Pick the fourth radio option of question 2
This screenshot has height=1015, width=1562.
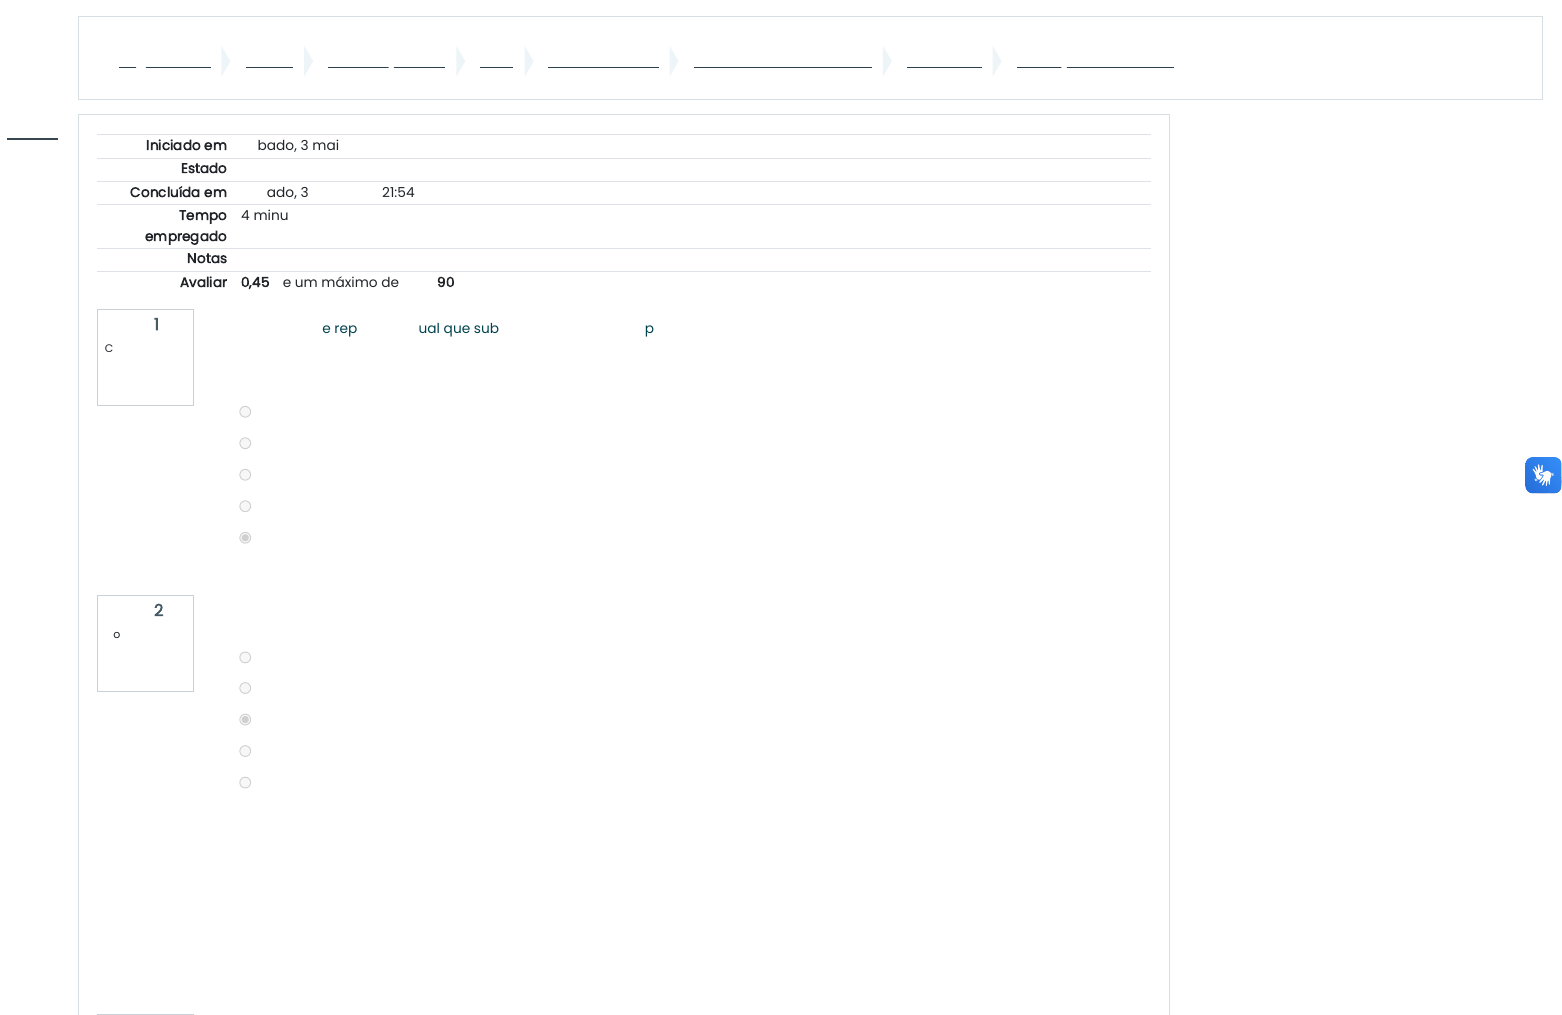245,752
